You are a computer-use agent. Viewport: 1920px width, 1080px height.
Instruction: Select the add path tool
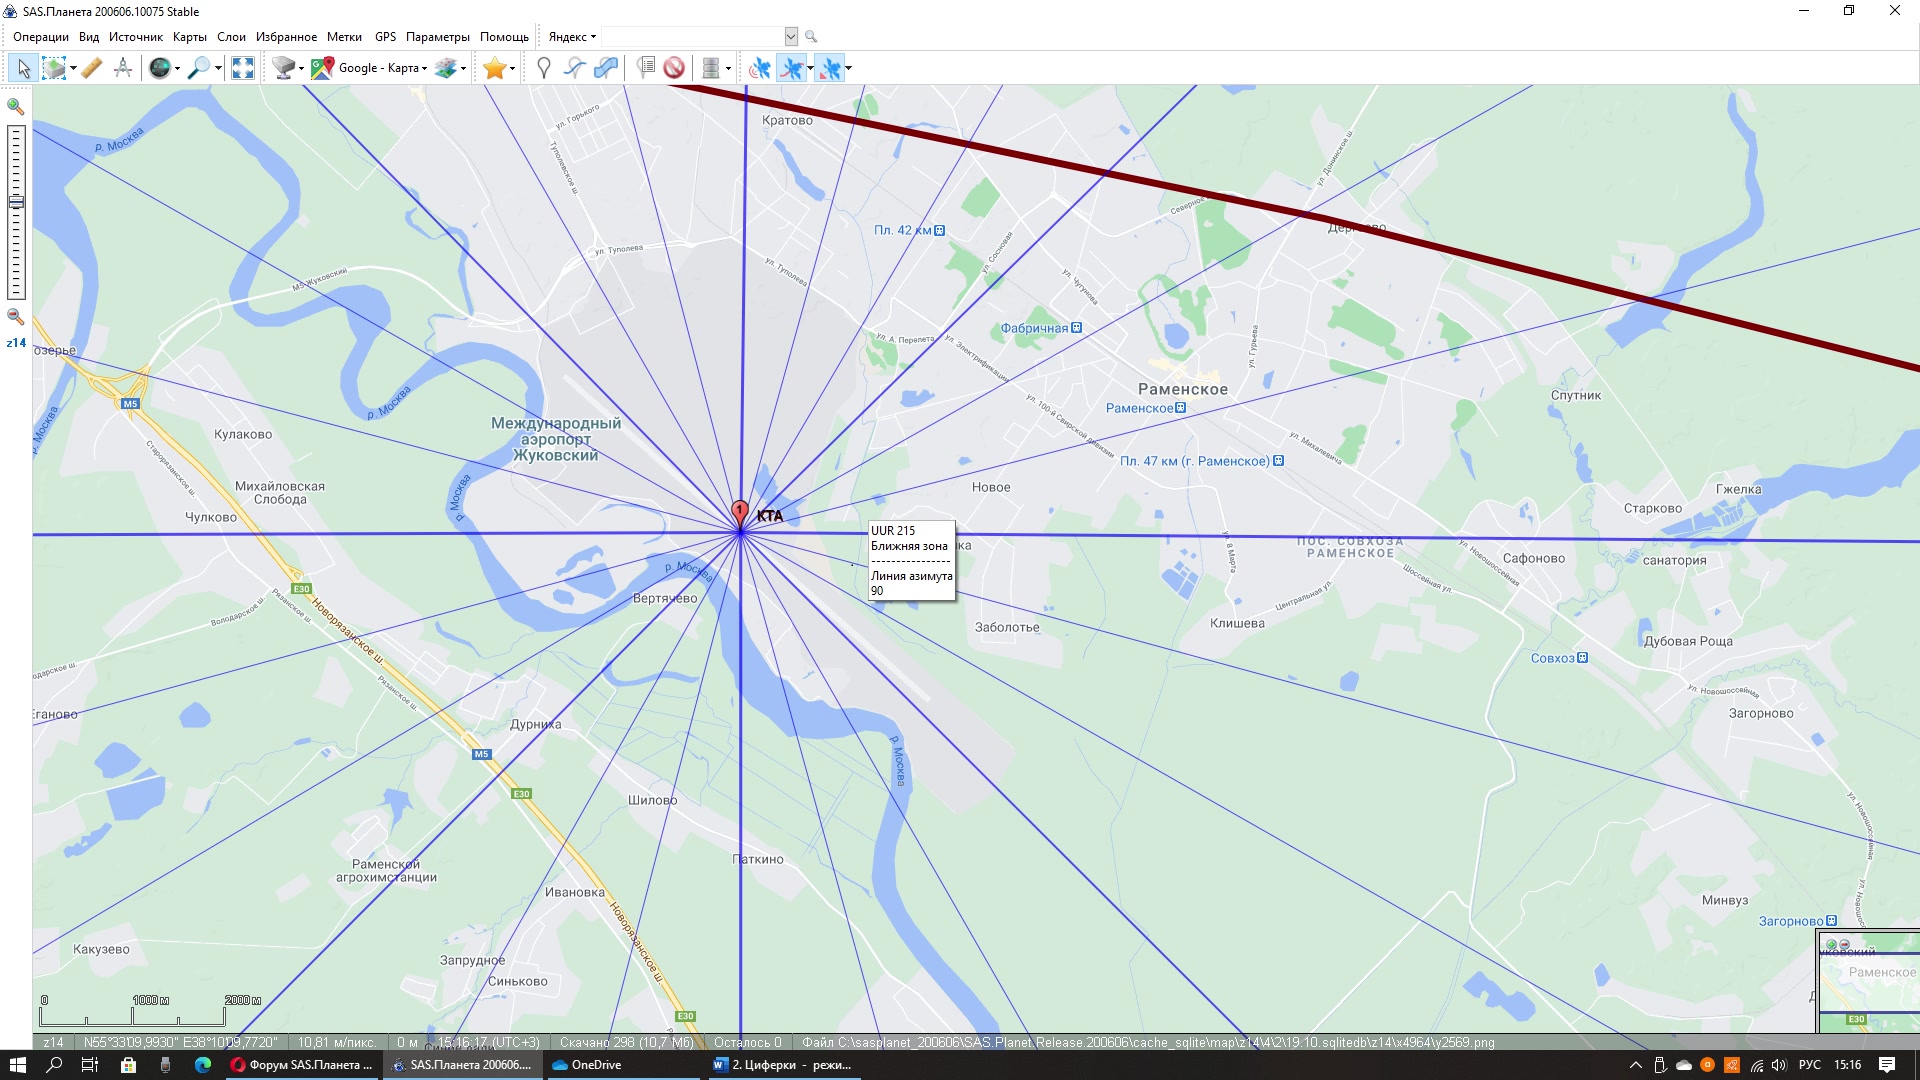point(574,68)
